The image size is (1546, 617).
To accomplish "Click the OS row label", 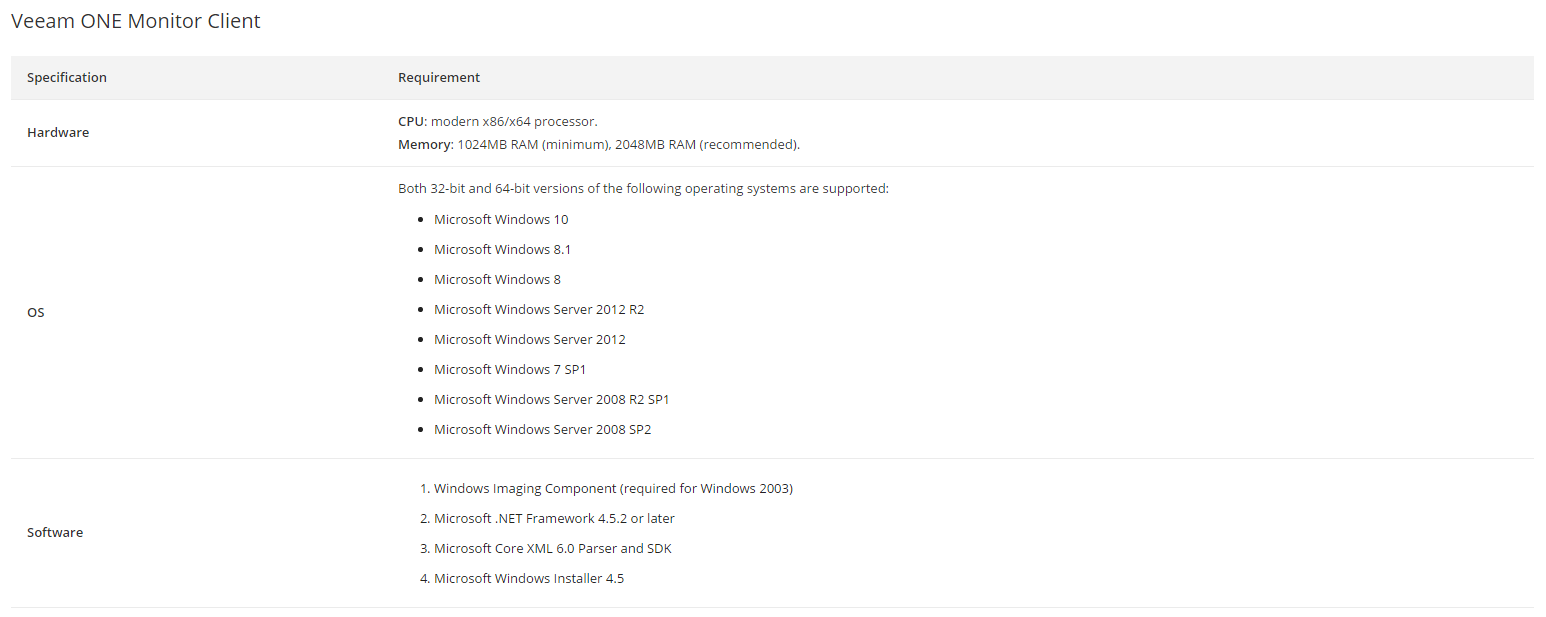I will pyautogui.click(x=36, y=312).
